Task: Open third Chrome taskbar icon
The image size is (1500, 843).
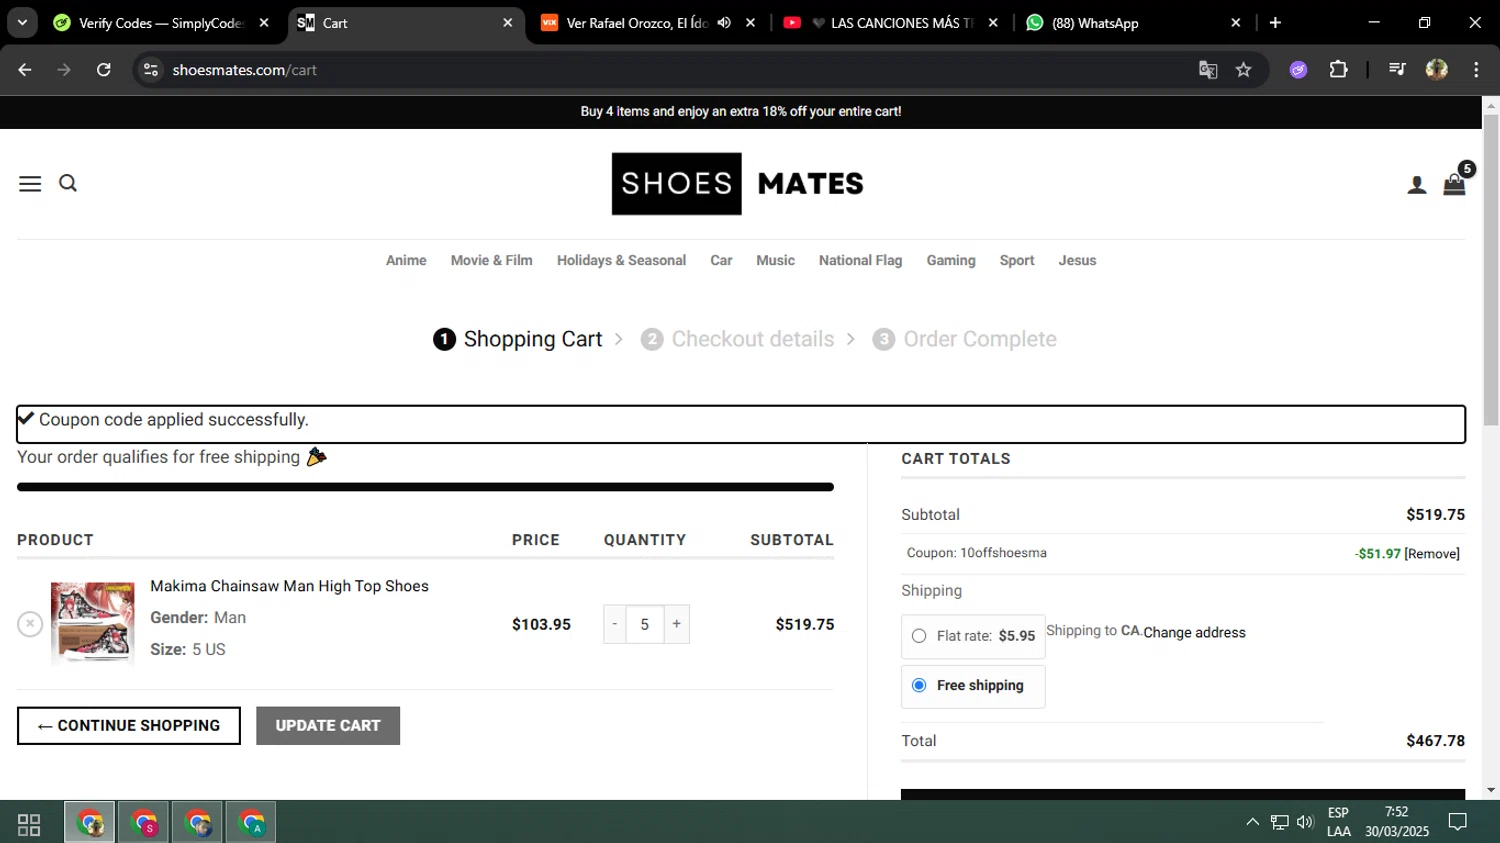Action: [198, 823]
